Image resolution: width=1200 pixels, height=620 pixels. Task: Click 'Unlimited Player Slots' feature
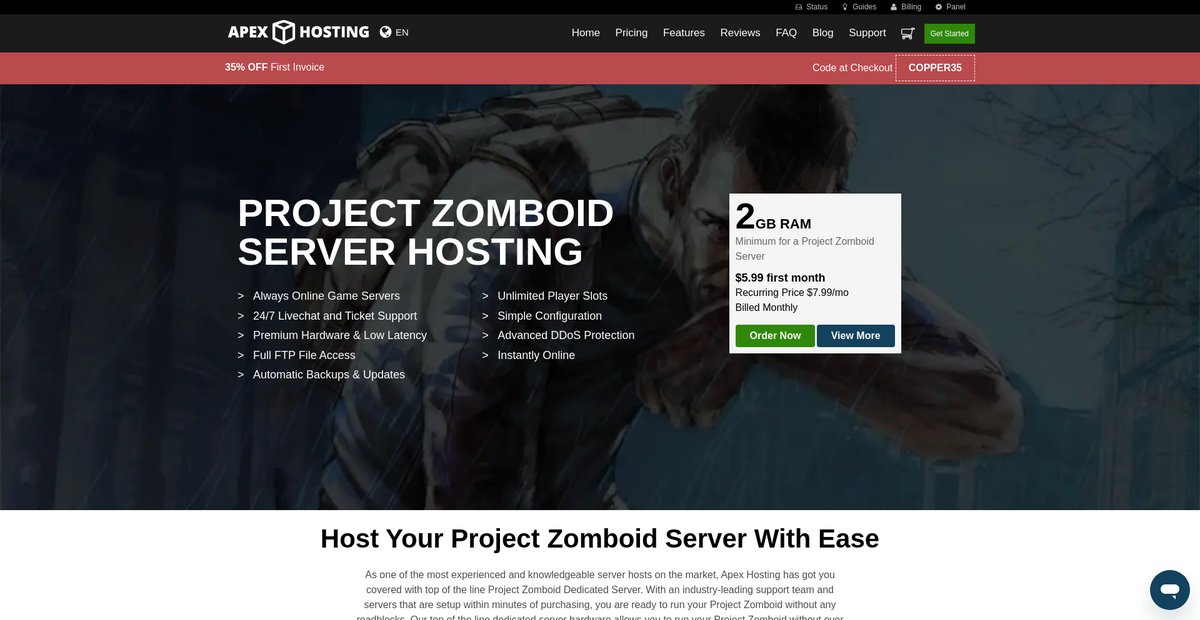552,296
